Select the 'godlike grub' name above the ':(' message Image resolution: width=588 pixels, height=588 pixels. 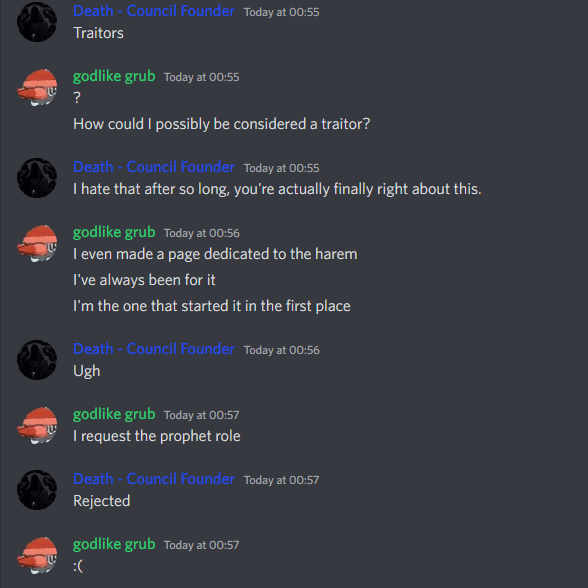point(114,544)
